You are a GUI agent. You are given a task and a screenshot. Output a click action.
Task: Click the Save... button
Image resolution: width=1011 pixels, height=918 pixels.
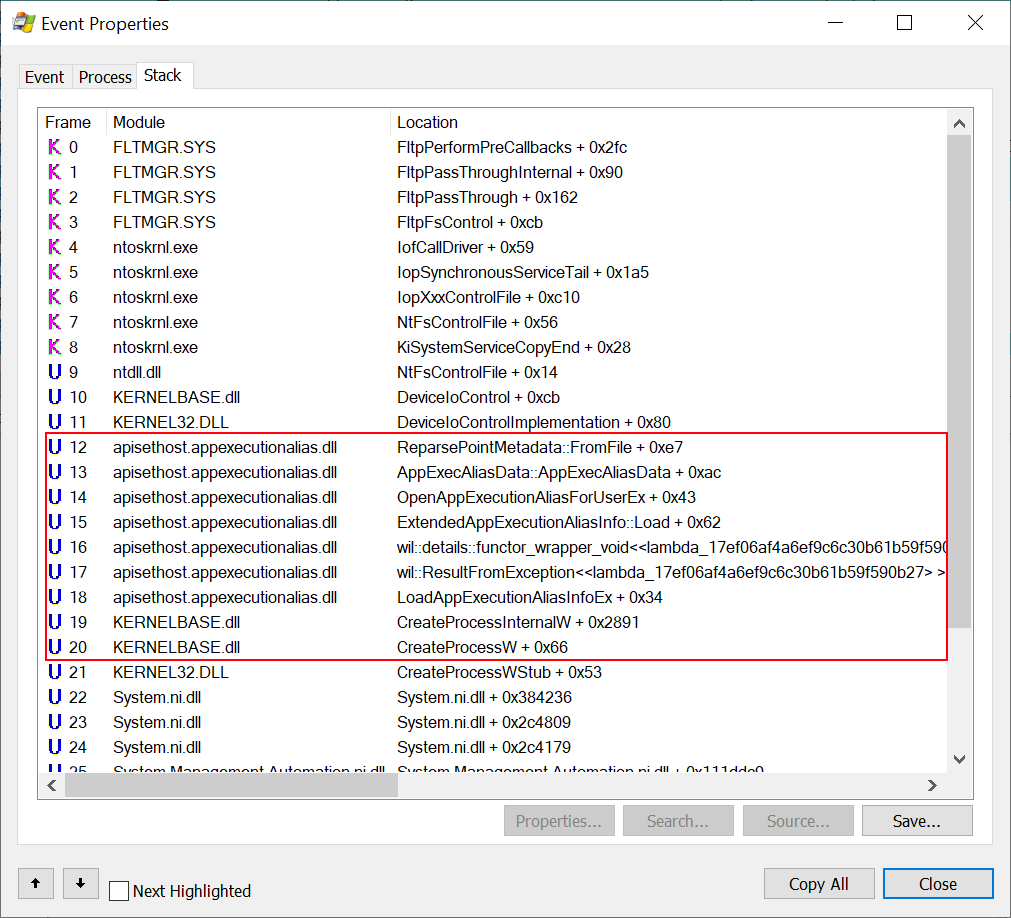[x=917, y=821]
